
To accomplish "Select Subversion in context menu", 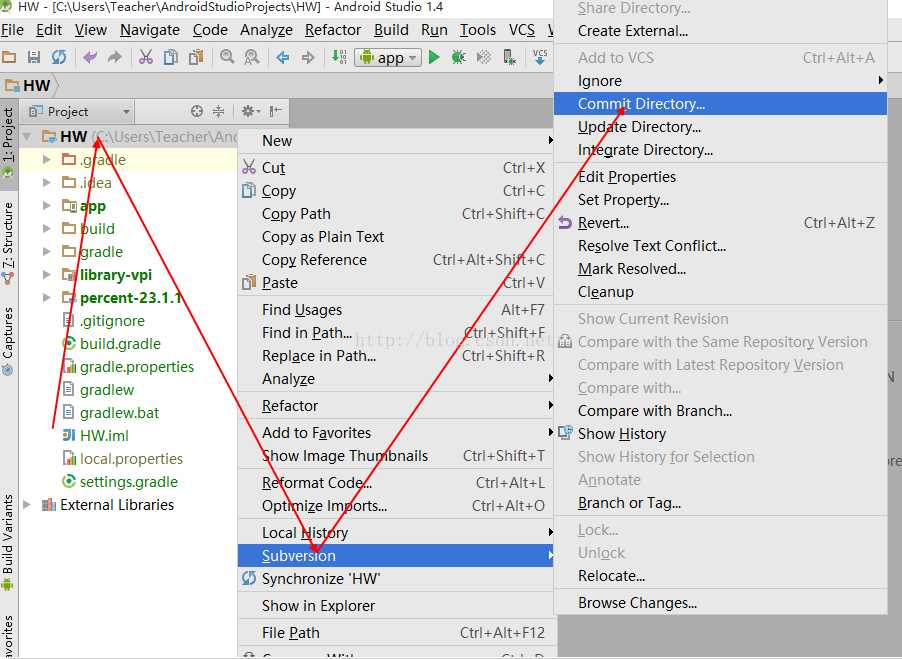I will coord(396,555).
